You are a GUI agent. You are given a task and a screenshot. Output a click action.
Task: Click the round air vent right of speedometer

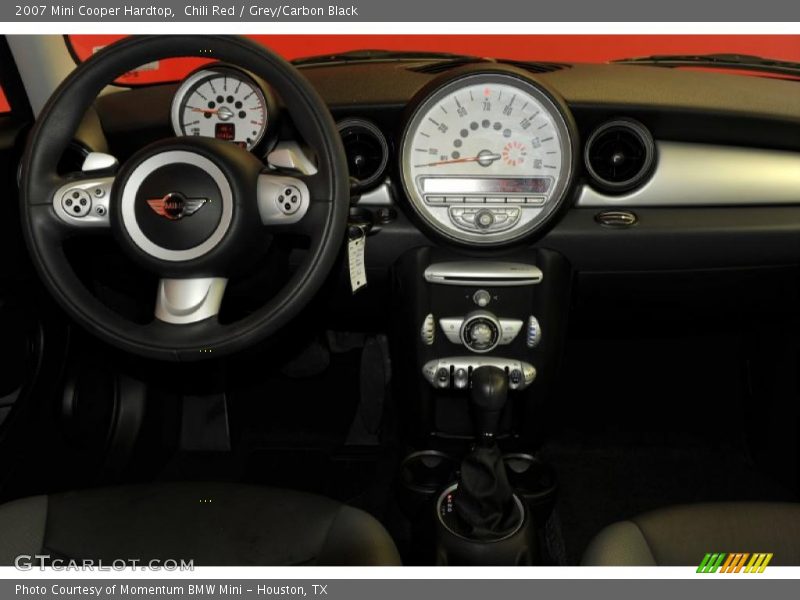tap(619, 157)
